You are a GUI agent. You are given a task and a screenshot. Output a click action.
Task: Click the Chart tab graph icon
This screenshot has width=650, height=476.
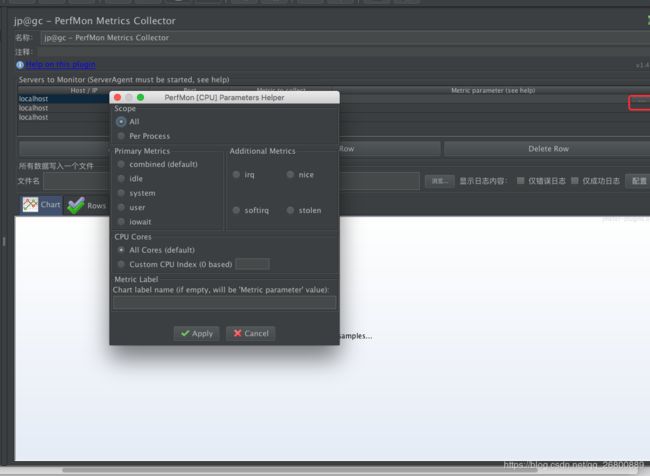click(30, 204)
